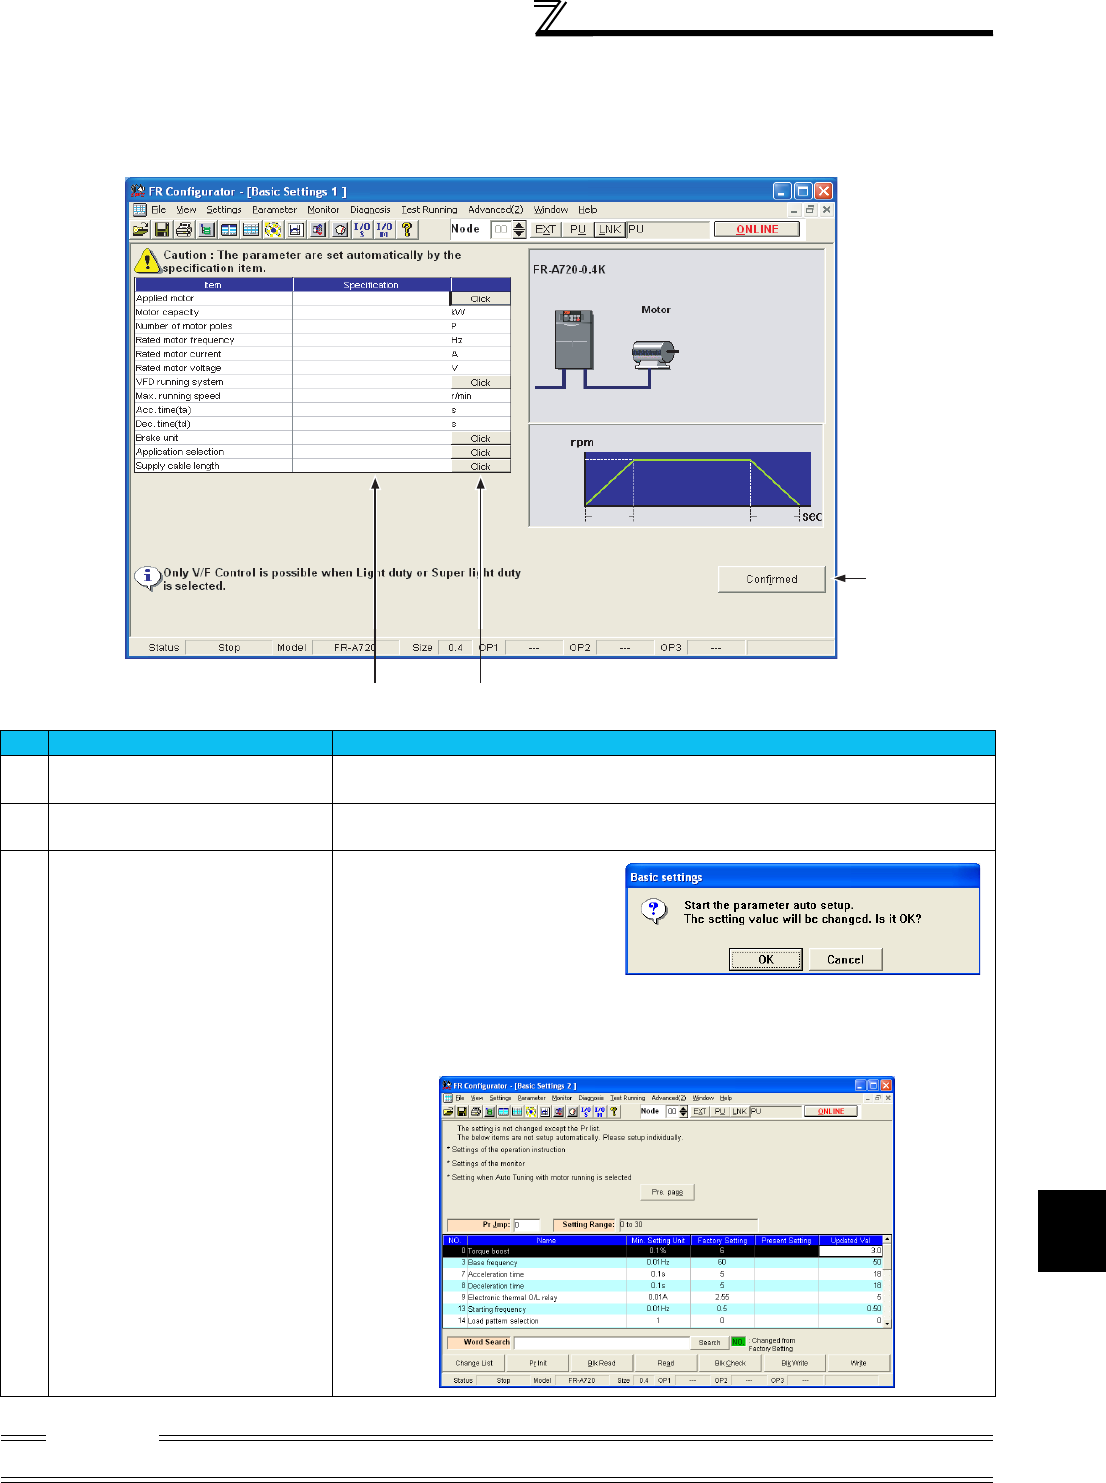Click the Write button in Basic Settings 2
This screenshot has width=1106, height=1483.
pyautogui.click(x=858, y=1363)
